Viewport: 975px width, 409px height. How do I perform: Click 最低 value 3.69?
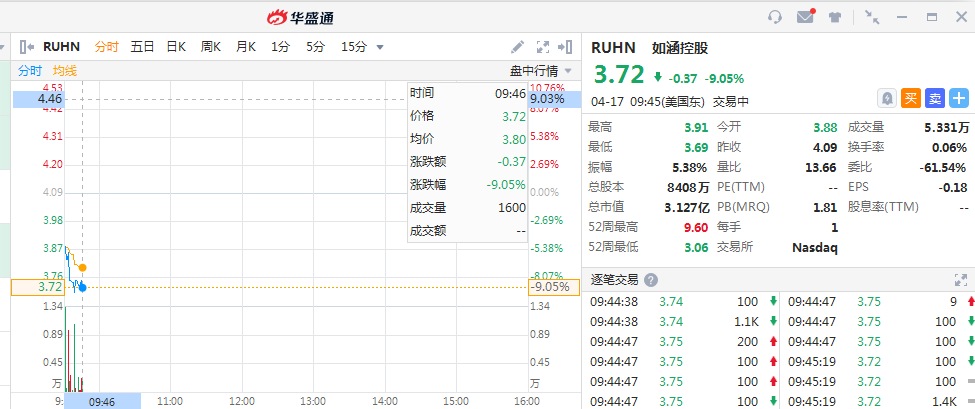point(696,147)
